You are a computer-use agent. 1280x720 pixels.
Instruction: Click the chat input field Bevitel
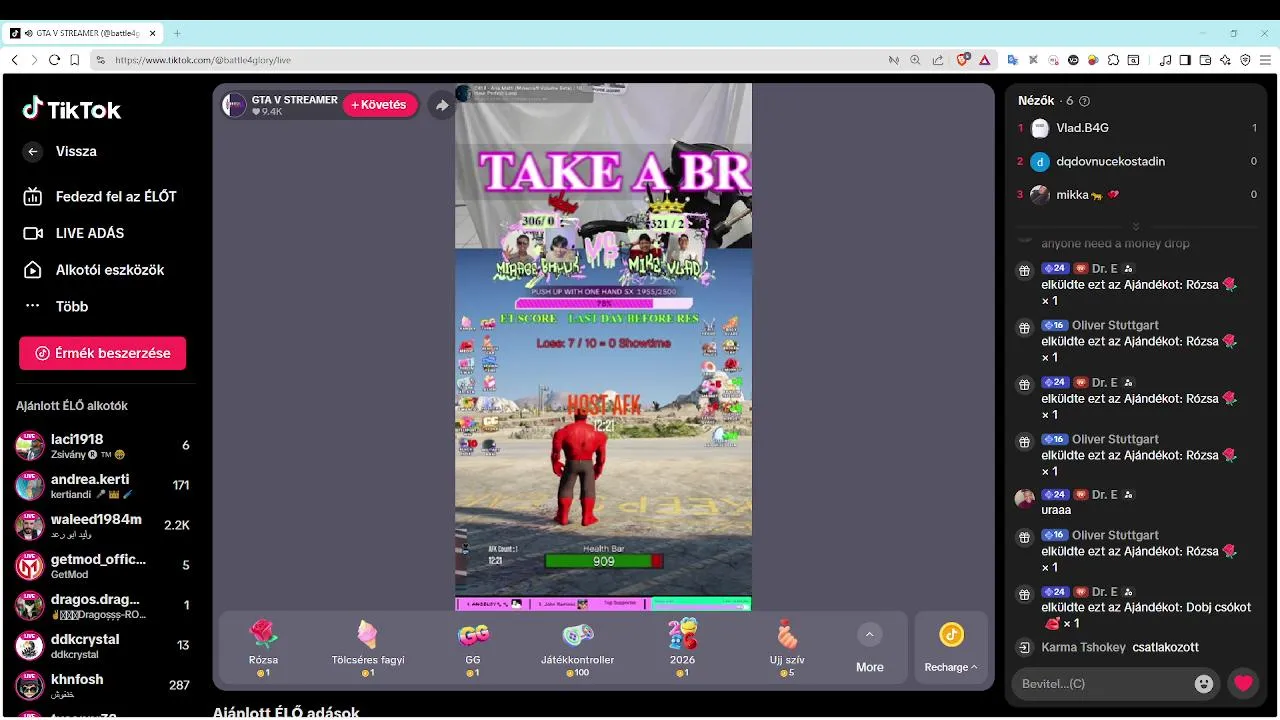pyautogui.click(x=1100, y=684)
